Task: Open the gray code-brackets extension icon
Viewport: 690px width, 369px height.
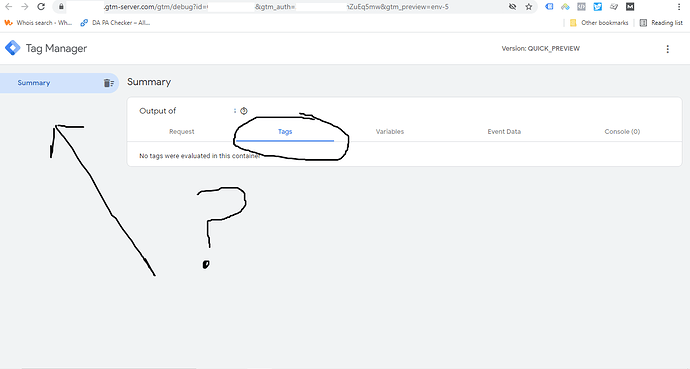Action: [x=581, y=7]
